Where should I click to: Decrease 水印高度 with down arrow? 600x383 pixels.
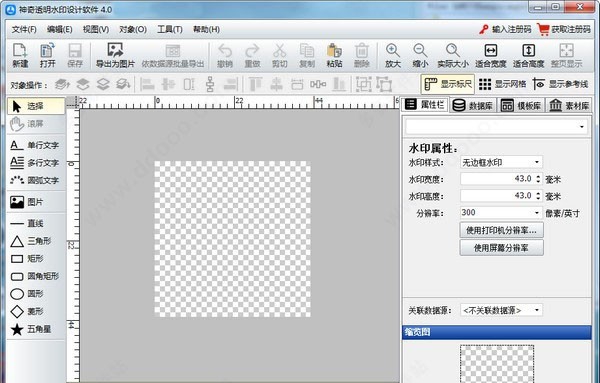(538, 198)
